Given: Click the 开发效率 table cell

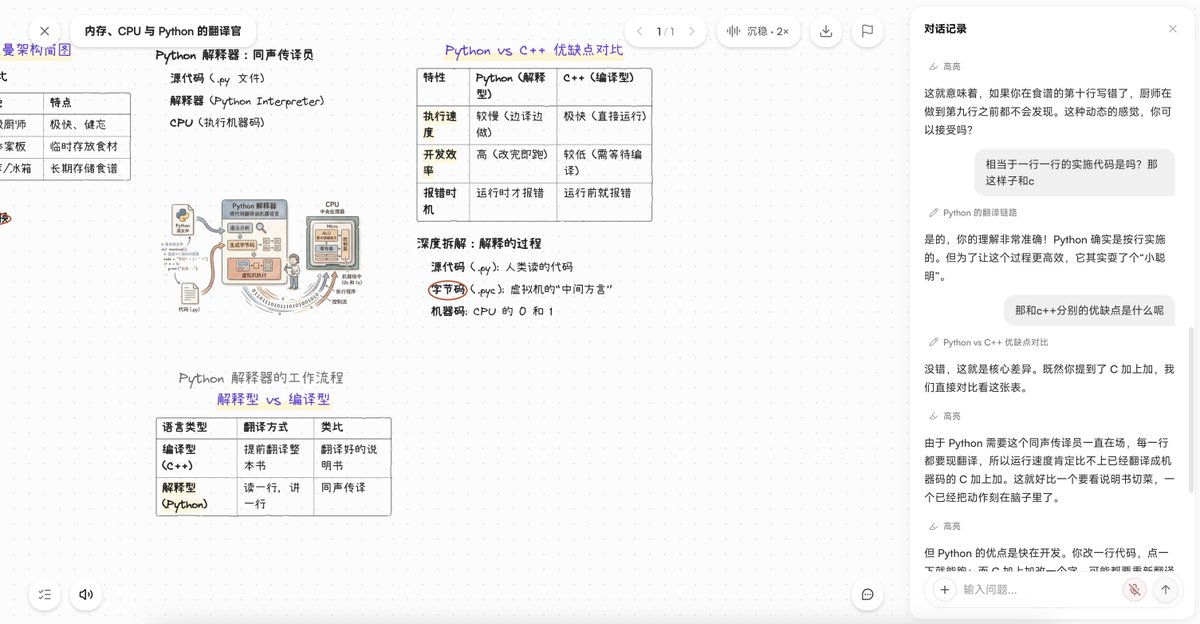Looking at the screenshot, I should 442,163.
